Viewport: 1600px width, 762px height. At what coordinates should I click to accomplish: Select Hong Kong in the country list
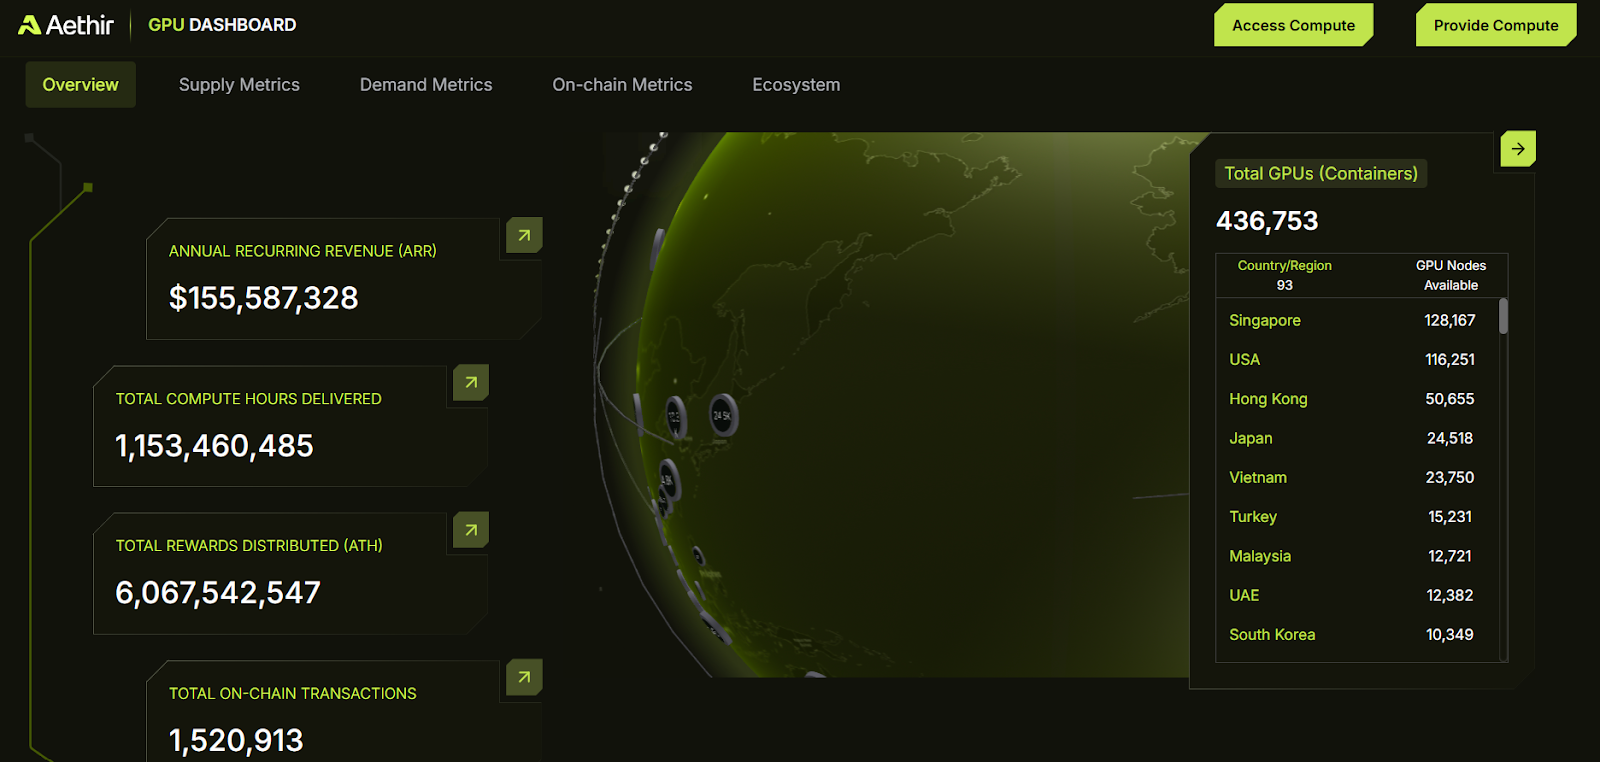coord(1268,399)
